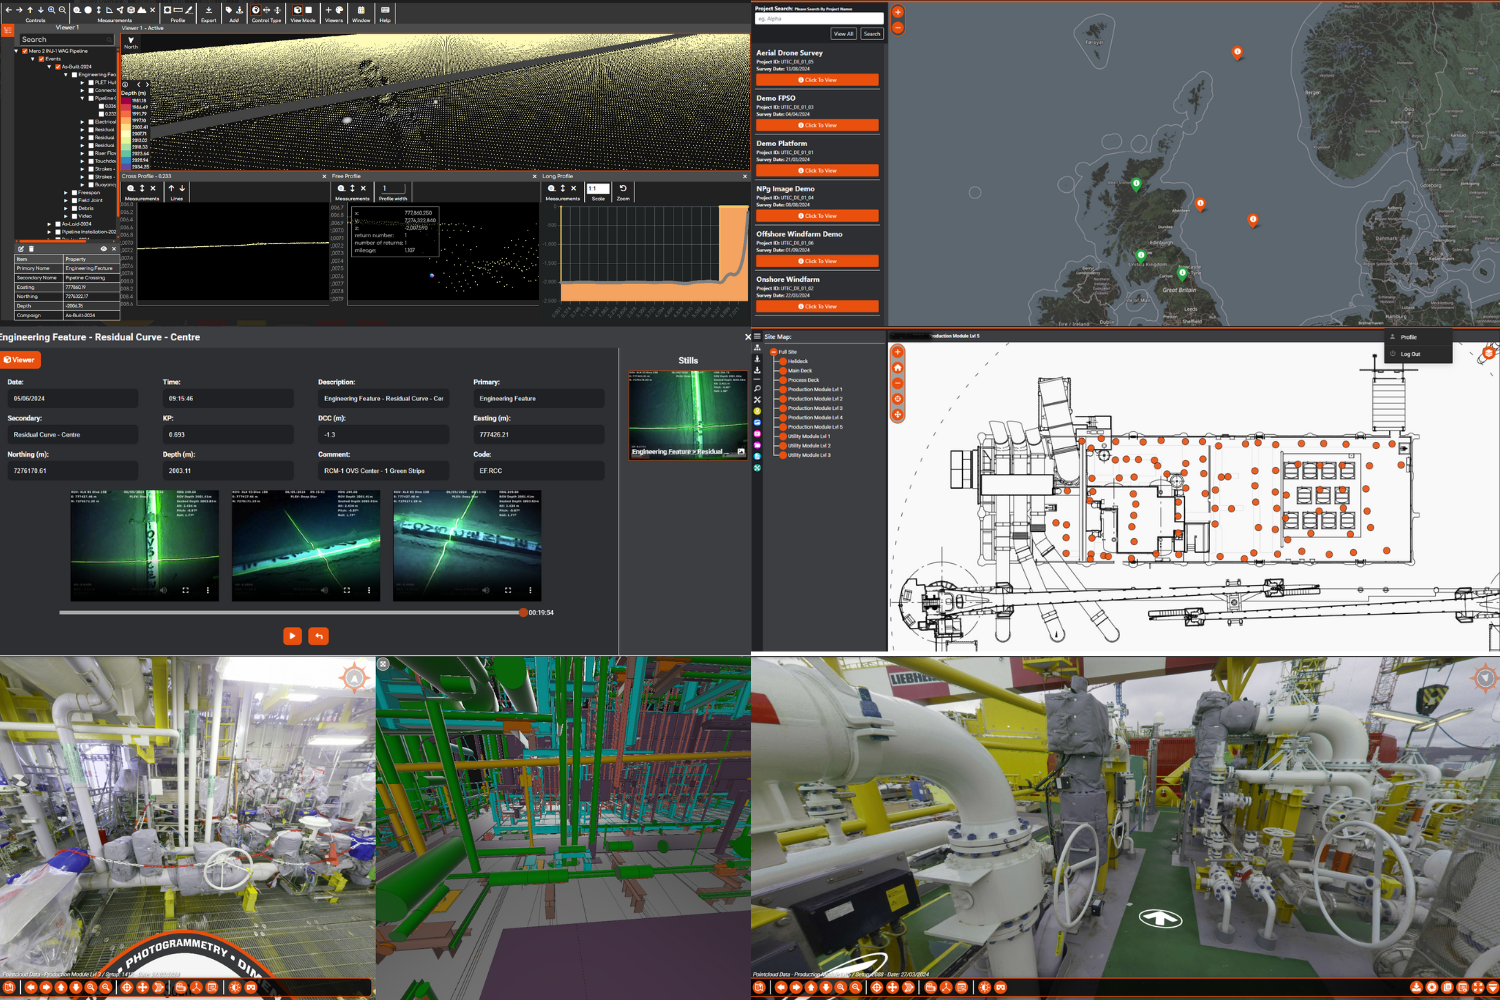Click the Project Search input field
The width and height of the screenshot is (1500, 1000).
[819, 18]
